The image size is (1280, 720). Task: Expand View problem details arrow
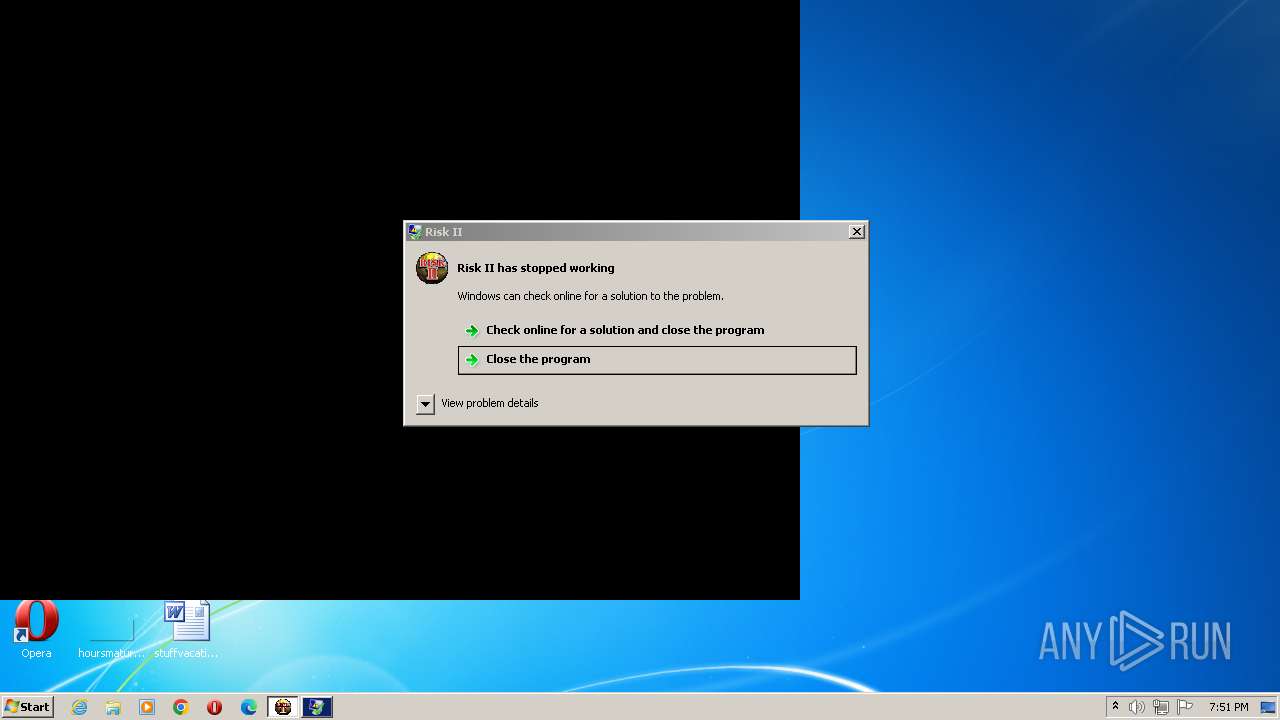click(425, 403)
